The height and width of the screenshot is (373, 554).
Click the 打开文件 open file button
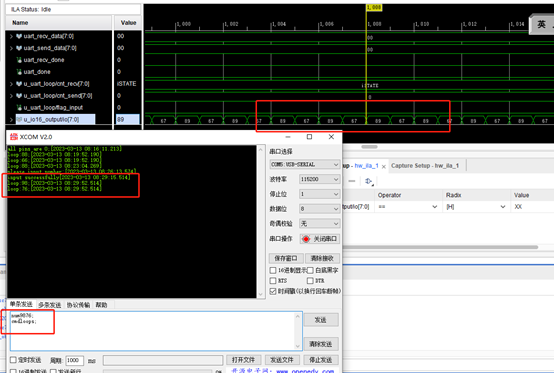(243, 360)
